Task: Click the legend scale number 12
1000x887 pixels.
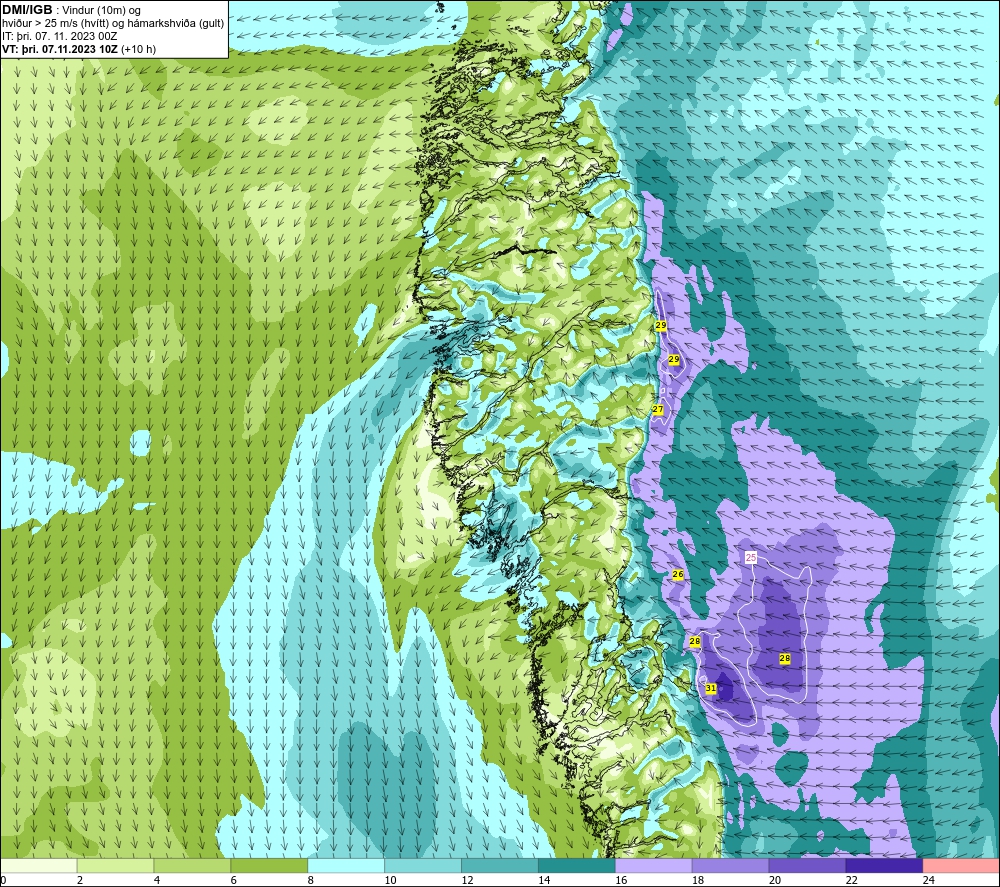Action: pos(467,880)
